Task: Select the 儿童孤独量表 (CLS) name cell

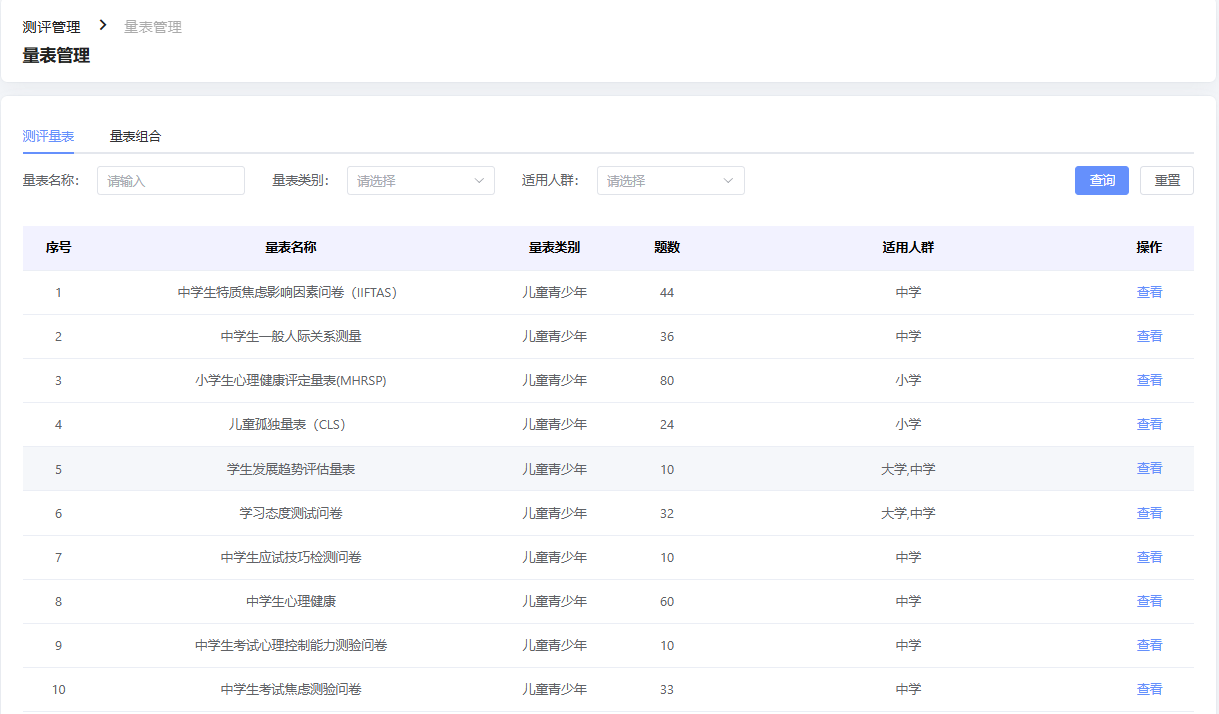Action: (x=291, y=424)
